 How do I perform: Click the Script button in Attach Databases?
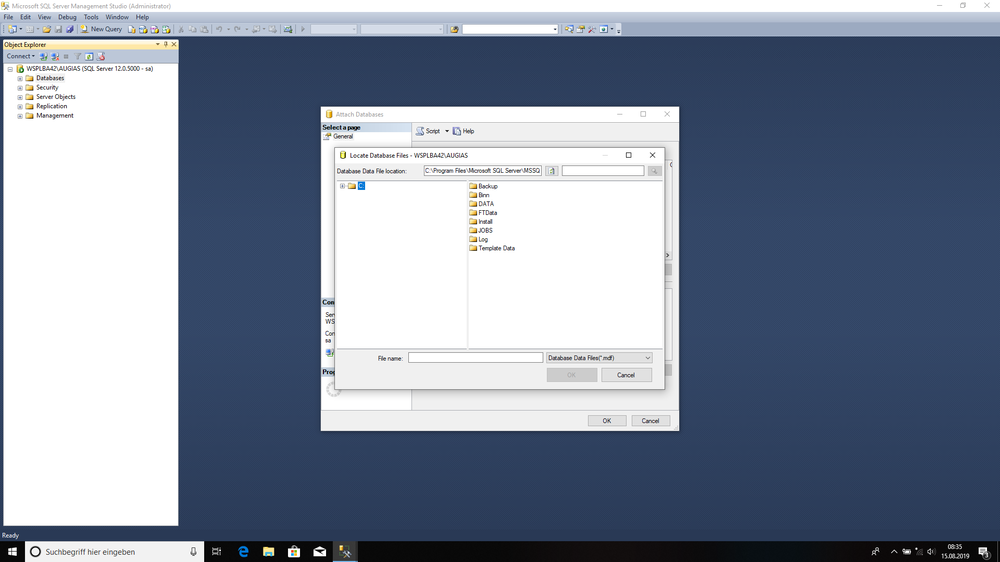[x=428, y=131]
